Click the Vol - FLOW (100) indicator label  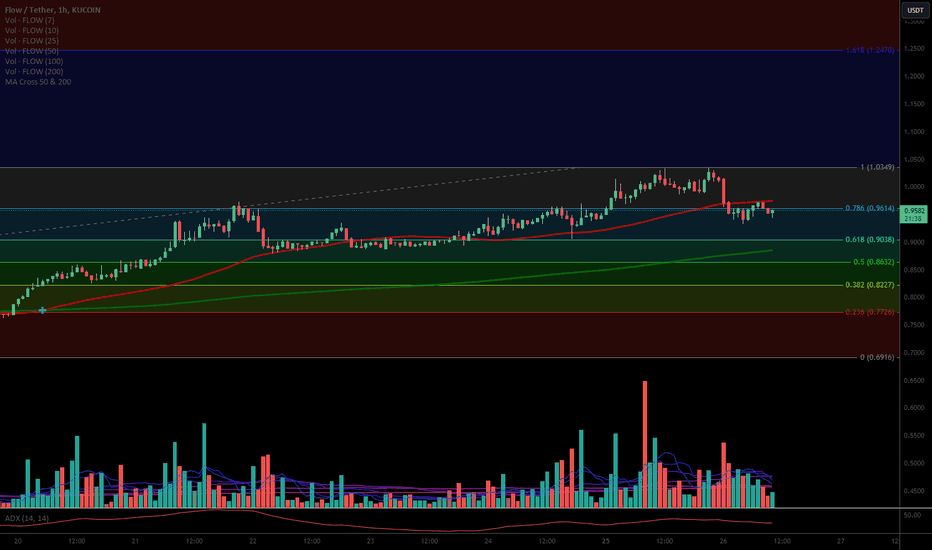tap(34, 61)
